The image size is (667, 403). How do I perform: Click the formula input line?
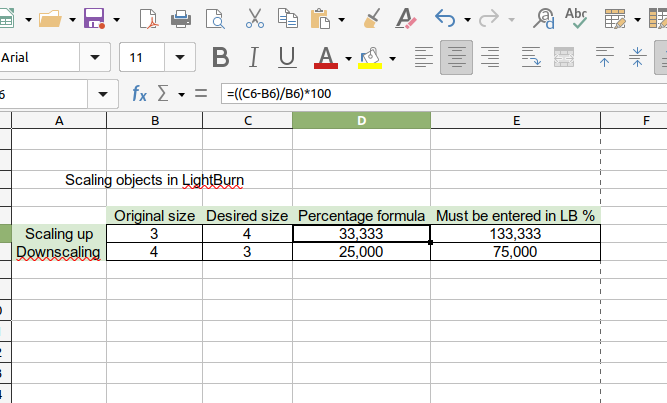click(440, 94)
